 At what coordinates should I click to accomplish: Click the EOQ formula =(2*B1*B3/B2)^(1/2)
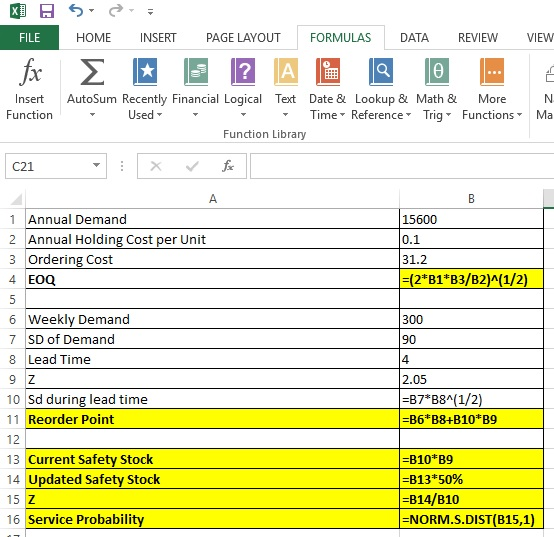pos(471,279)
